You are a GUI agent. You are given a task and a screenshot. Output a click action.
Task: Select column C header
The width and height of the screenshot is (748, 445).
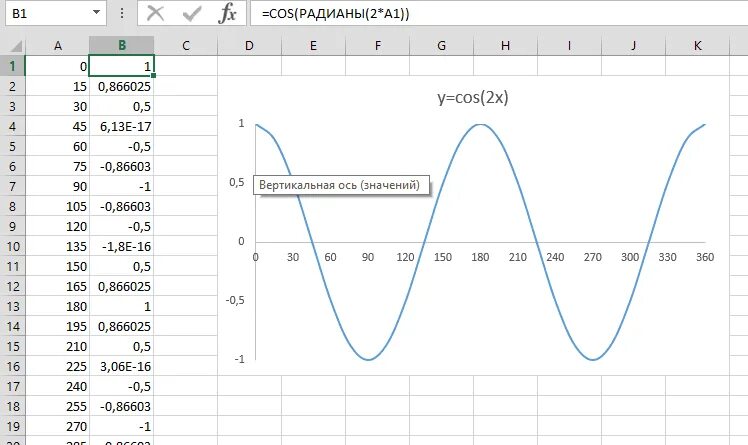[186, 46]
